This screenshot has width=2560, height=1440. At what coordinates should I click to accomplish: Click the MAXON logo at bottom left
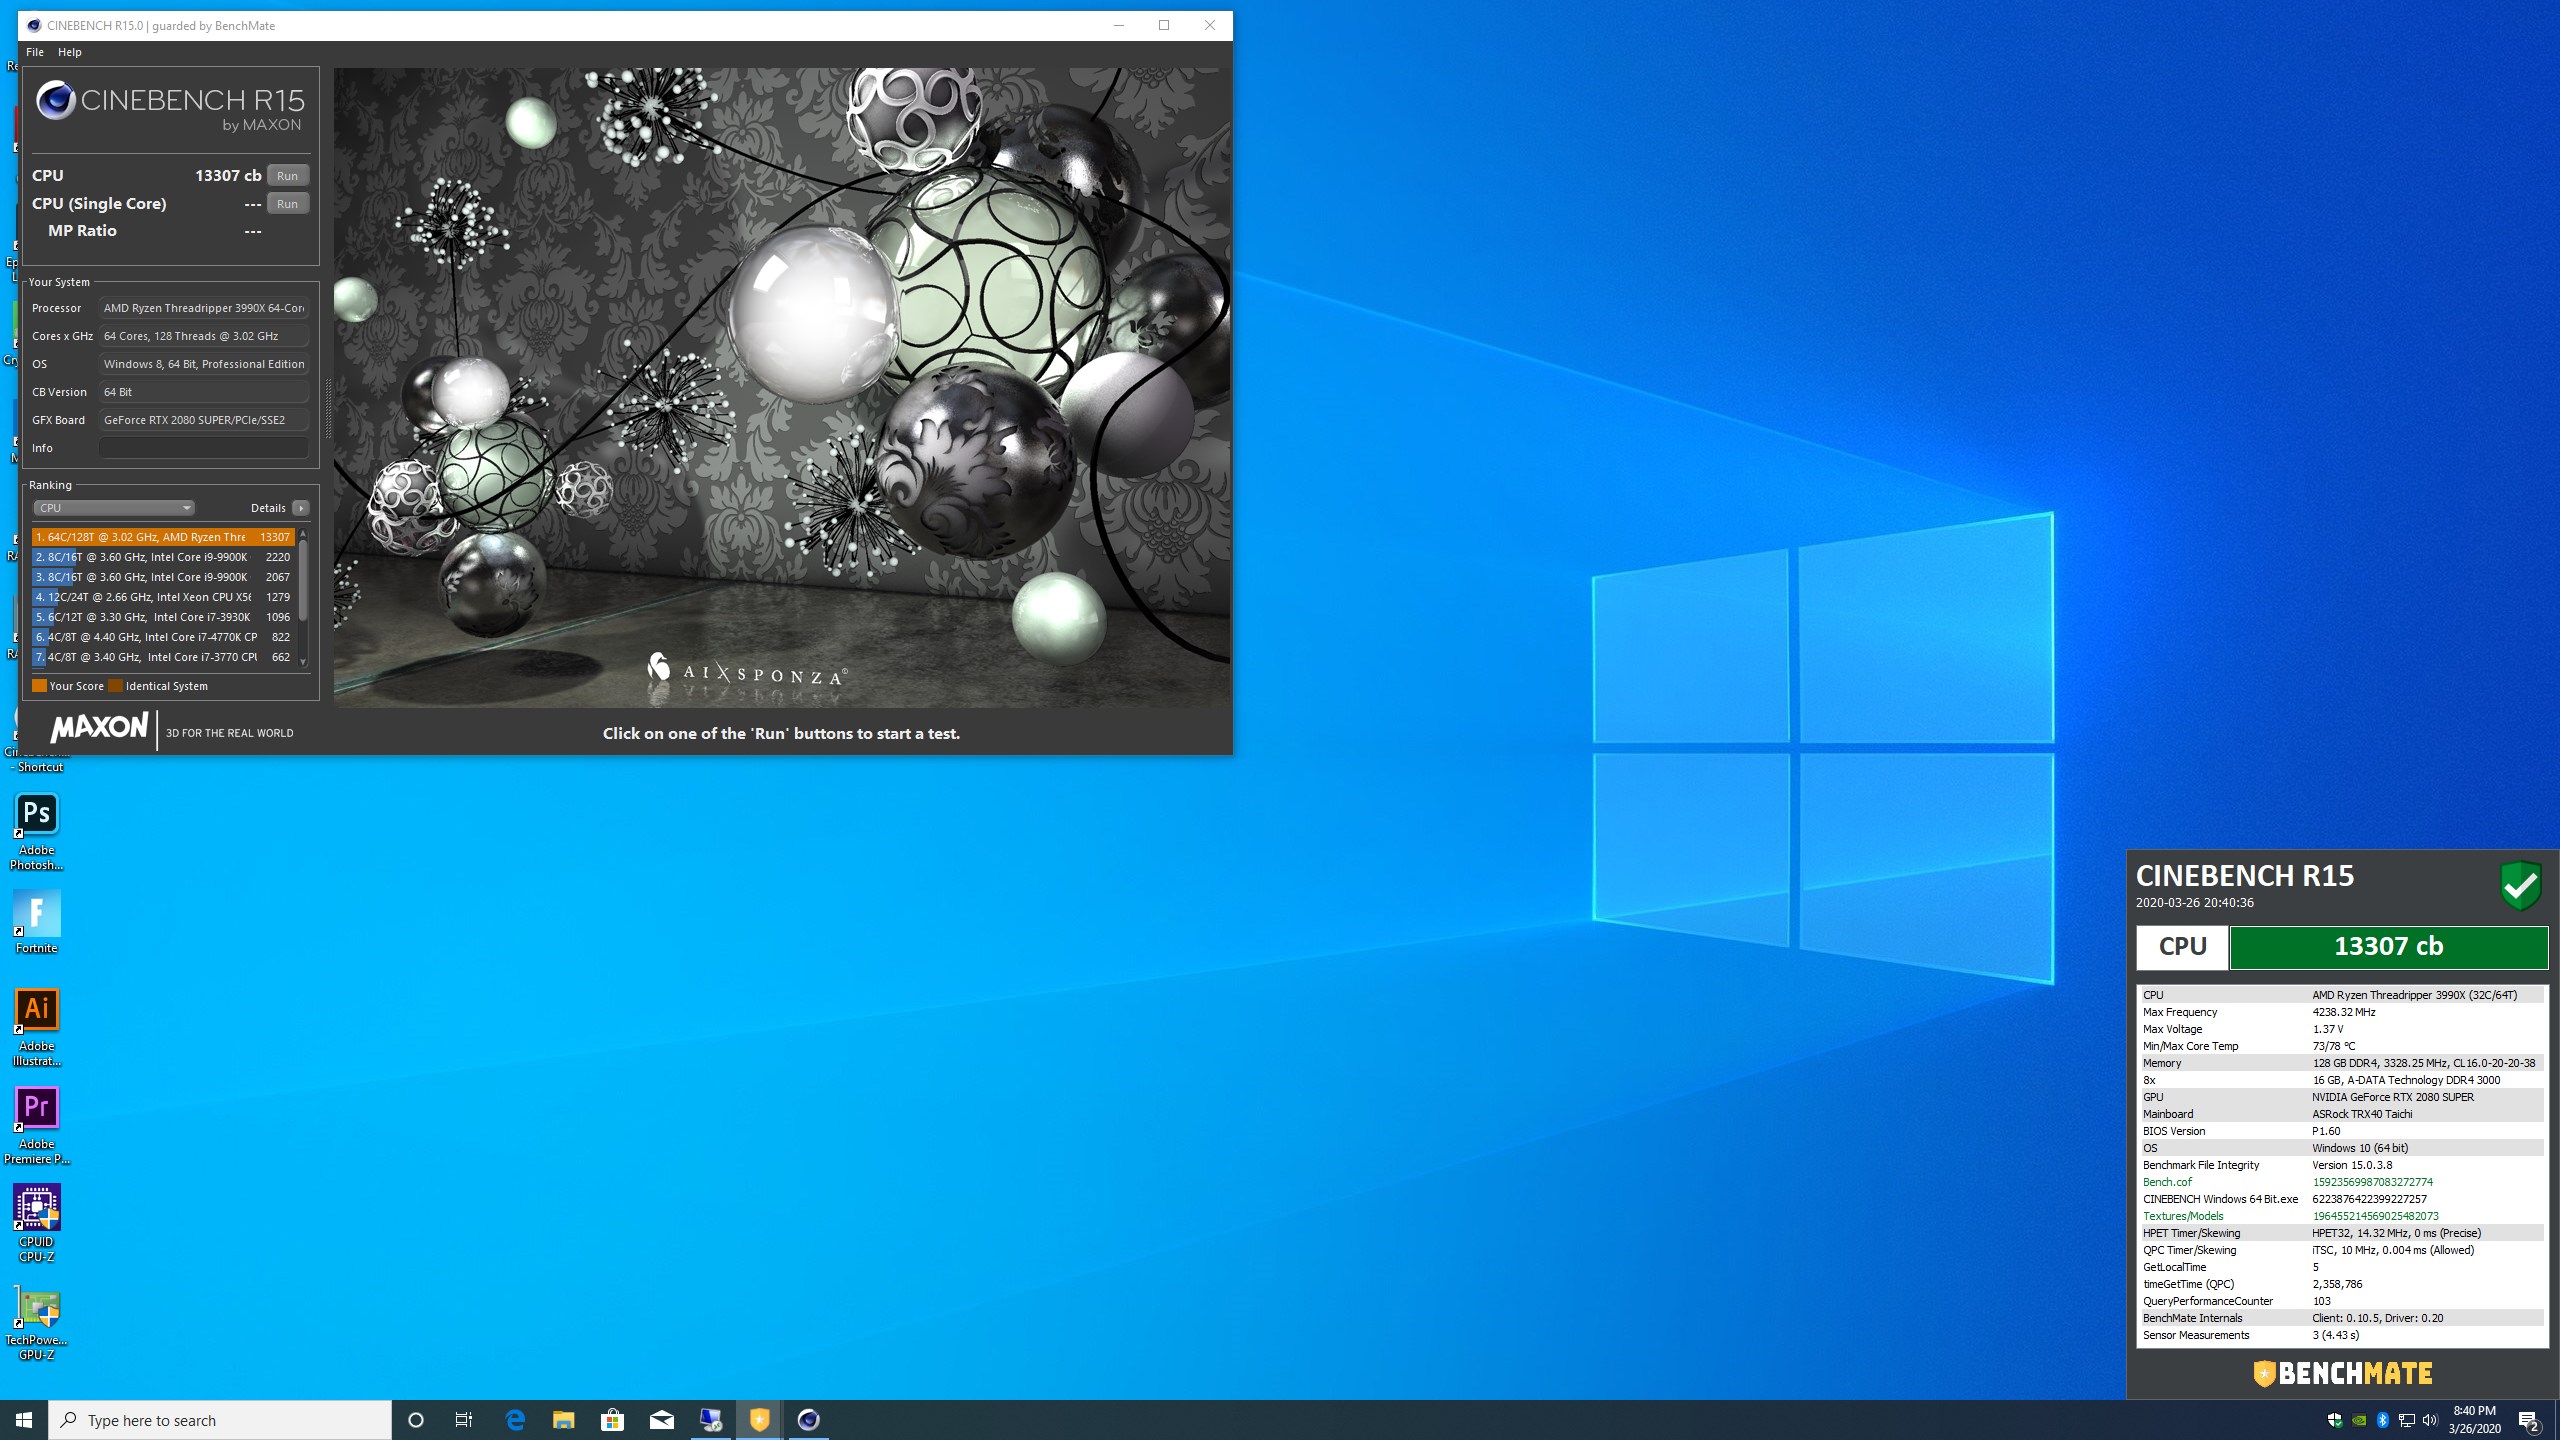click(99, 727)
